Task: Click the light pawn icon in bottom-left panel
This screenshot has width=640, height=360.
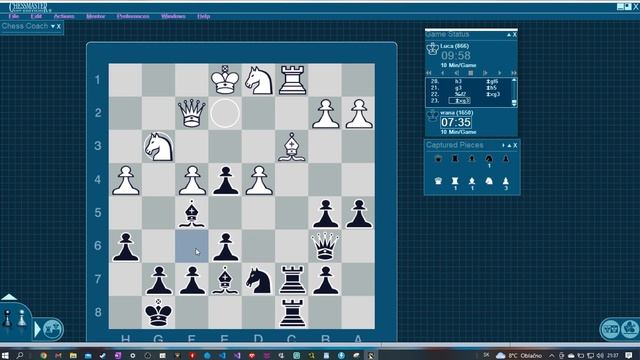Action: [21, 318]
